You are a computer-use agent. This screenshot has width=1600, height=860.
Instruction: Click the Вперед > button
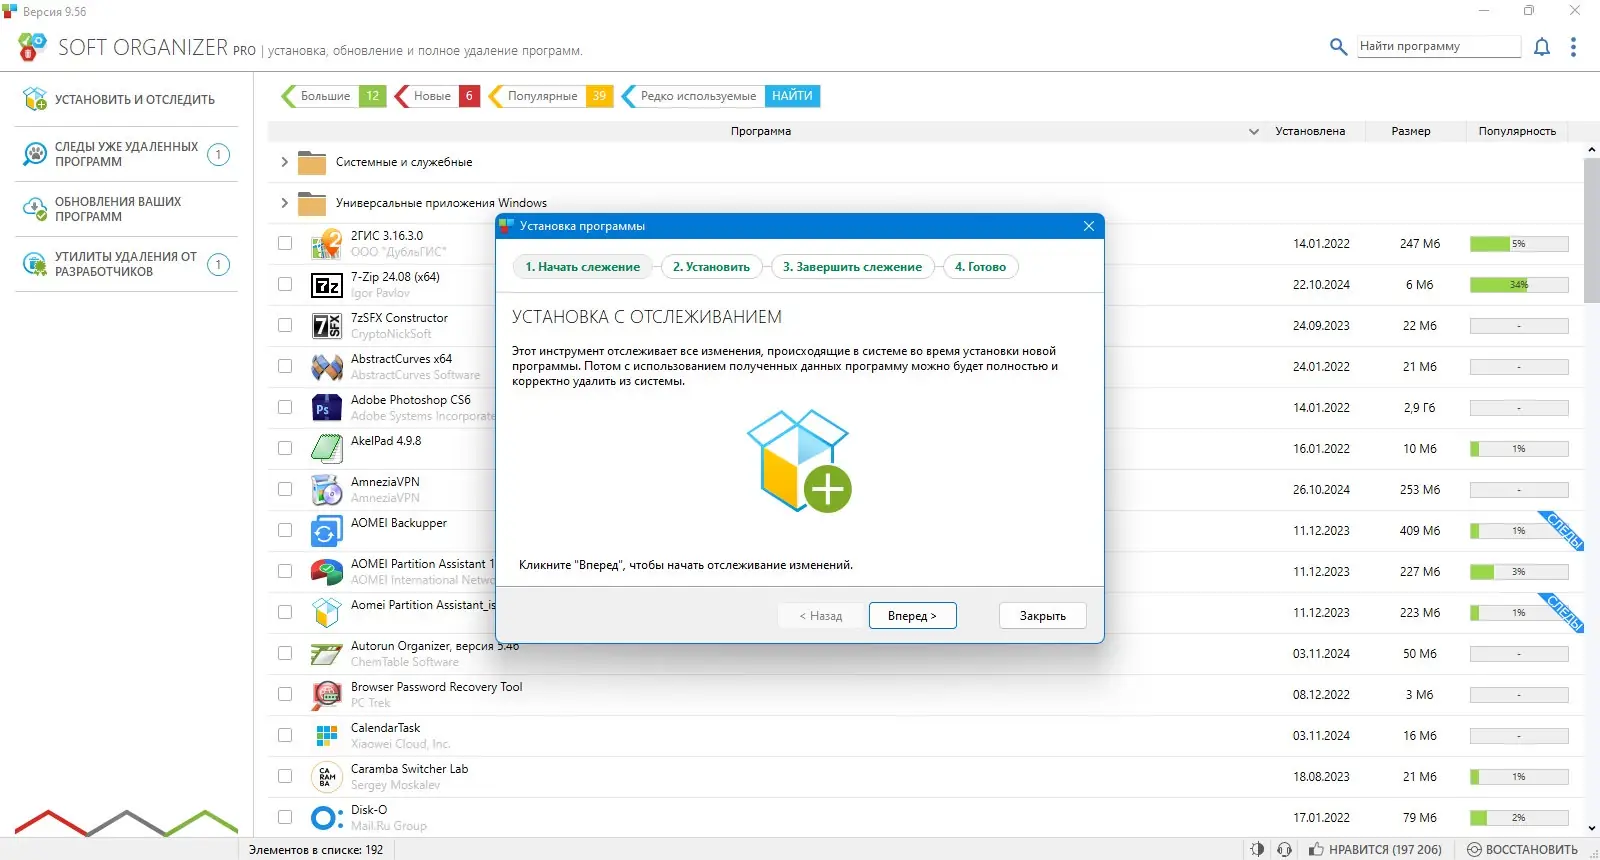tap(912, 616)
